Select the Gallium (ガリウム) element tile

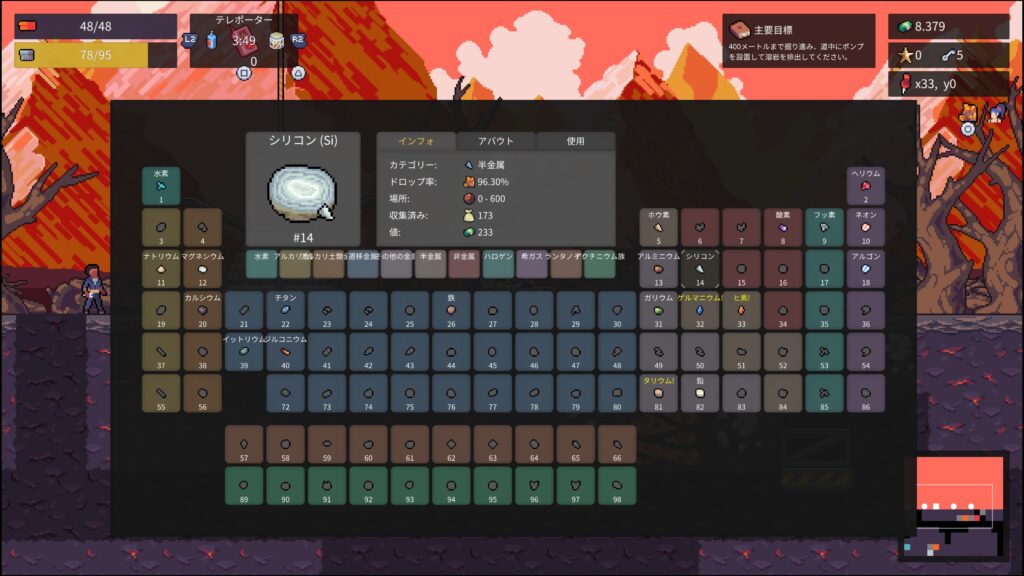coord(658,311)
